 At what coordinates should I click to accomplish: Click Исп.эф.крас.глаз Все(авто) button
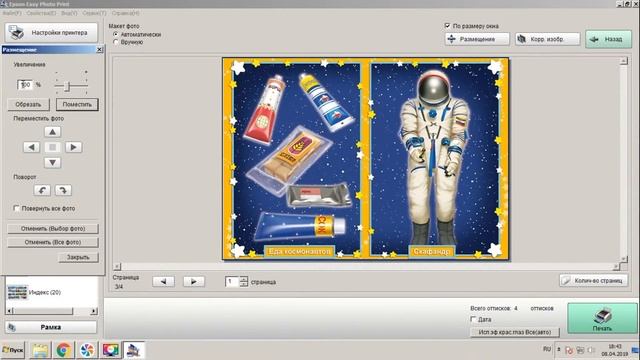tap(515, 332)
